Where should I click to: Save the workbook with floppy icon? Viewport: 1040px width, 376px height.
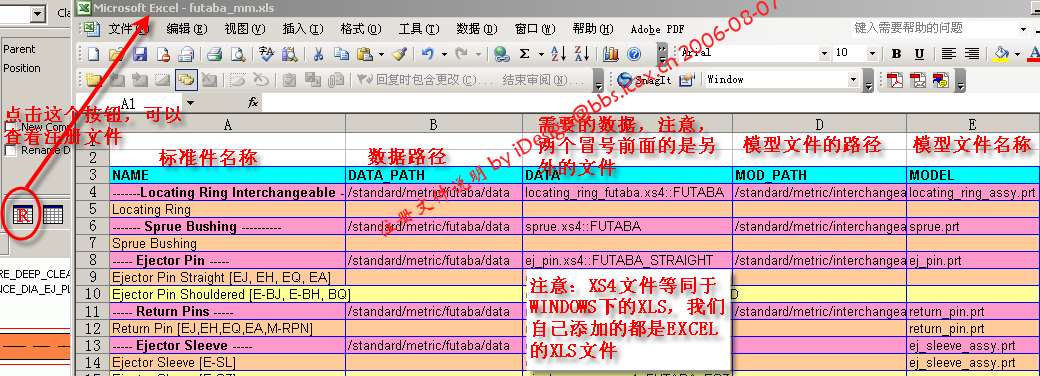[x=140, y=54]
